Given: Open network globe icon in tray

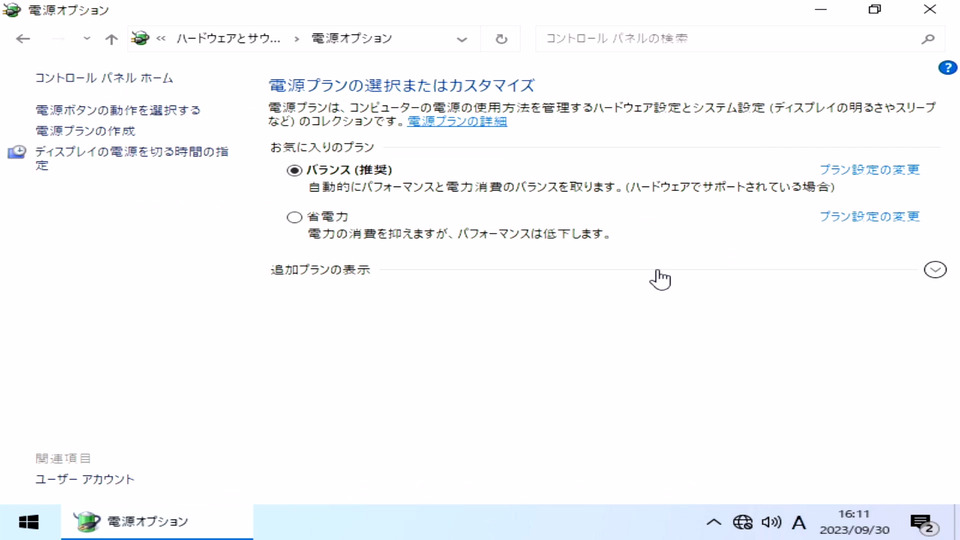Looking at the screenshot, I should pos(743,522).
